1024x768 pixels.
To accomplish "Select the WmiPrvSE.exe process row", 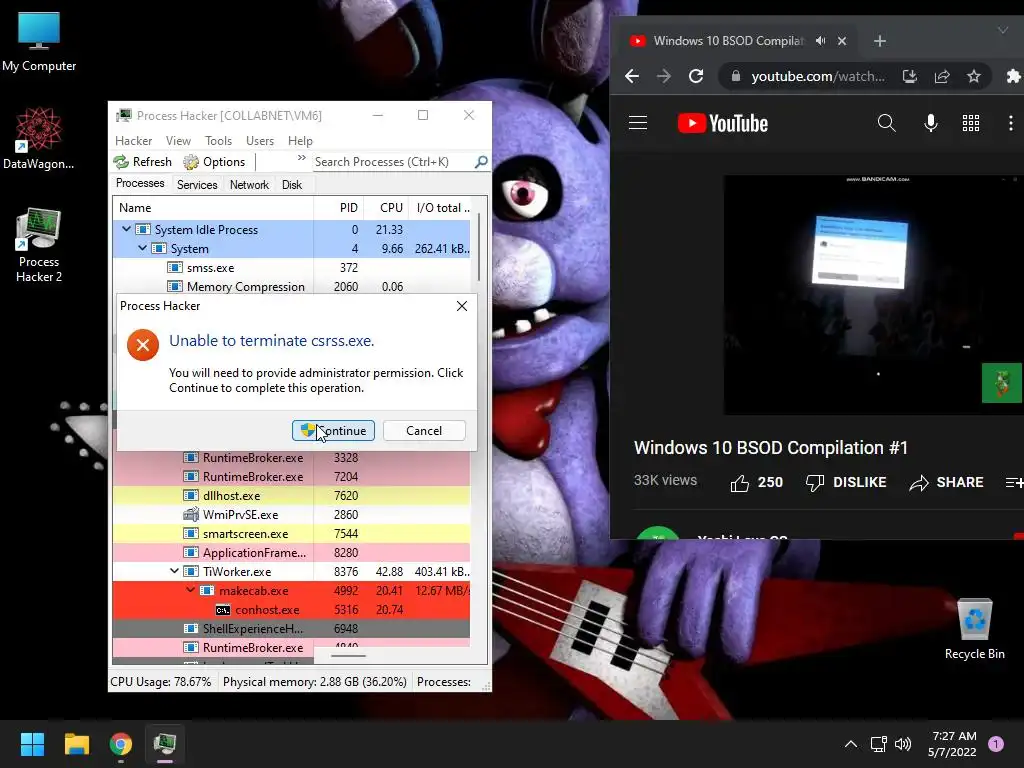I will click(x=291, y=515).
